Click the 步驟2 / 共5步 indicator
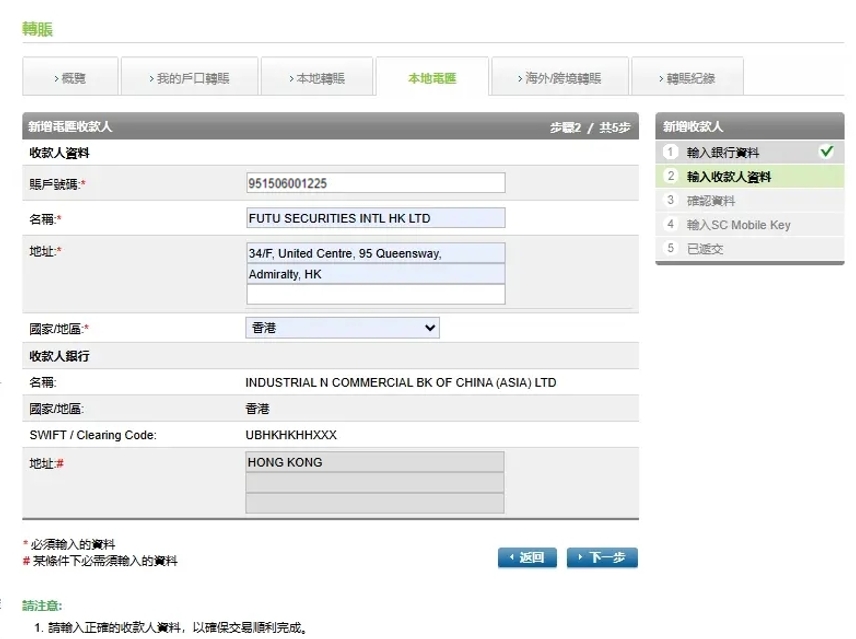Screen dimensions: 856x639 [590, 127]
